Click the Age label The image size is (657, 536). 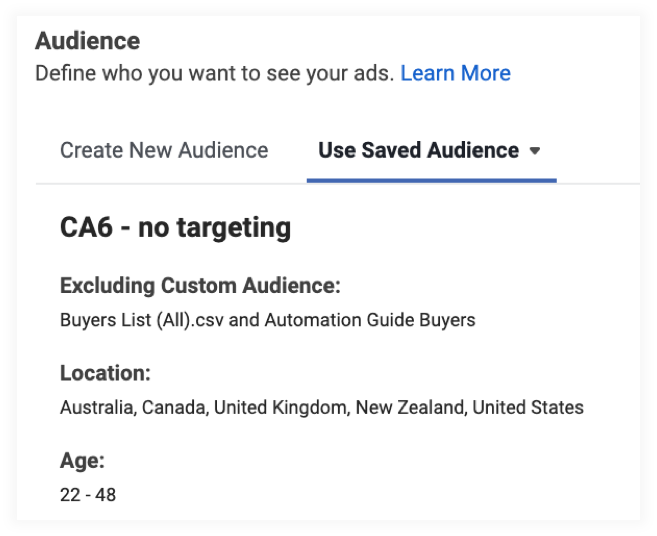click(82, 461)
